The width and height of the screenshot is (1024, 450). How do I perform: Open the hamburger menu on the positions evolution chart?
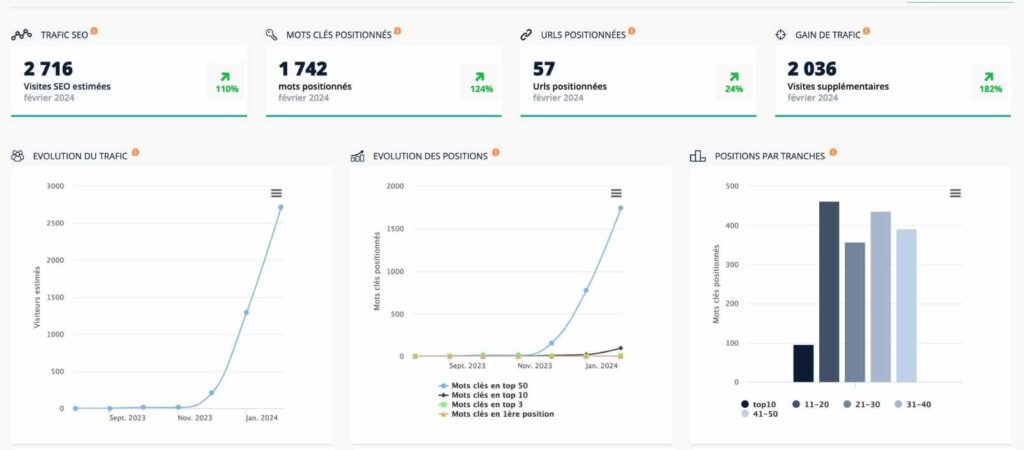coord(616,193)
